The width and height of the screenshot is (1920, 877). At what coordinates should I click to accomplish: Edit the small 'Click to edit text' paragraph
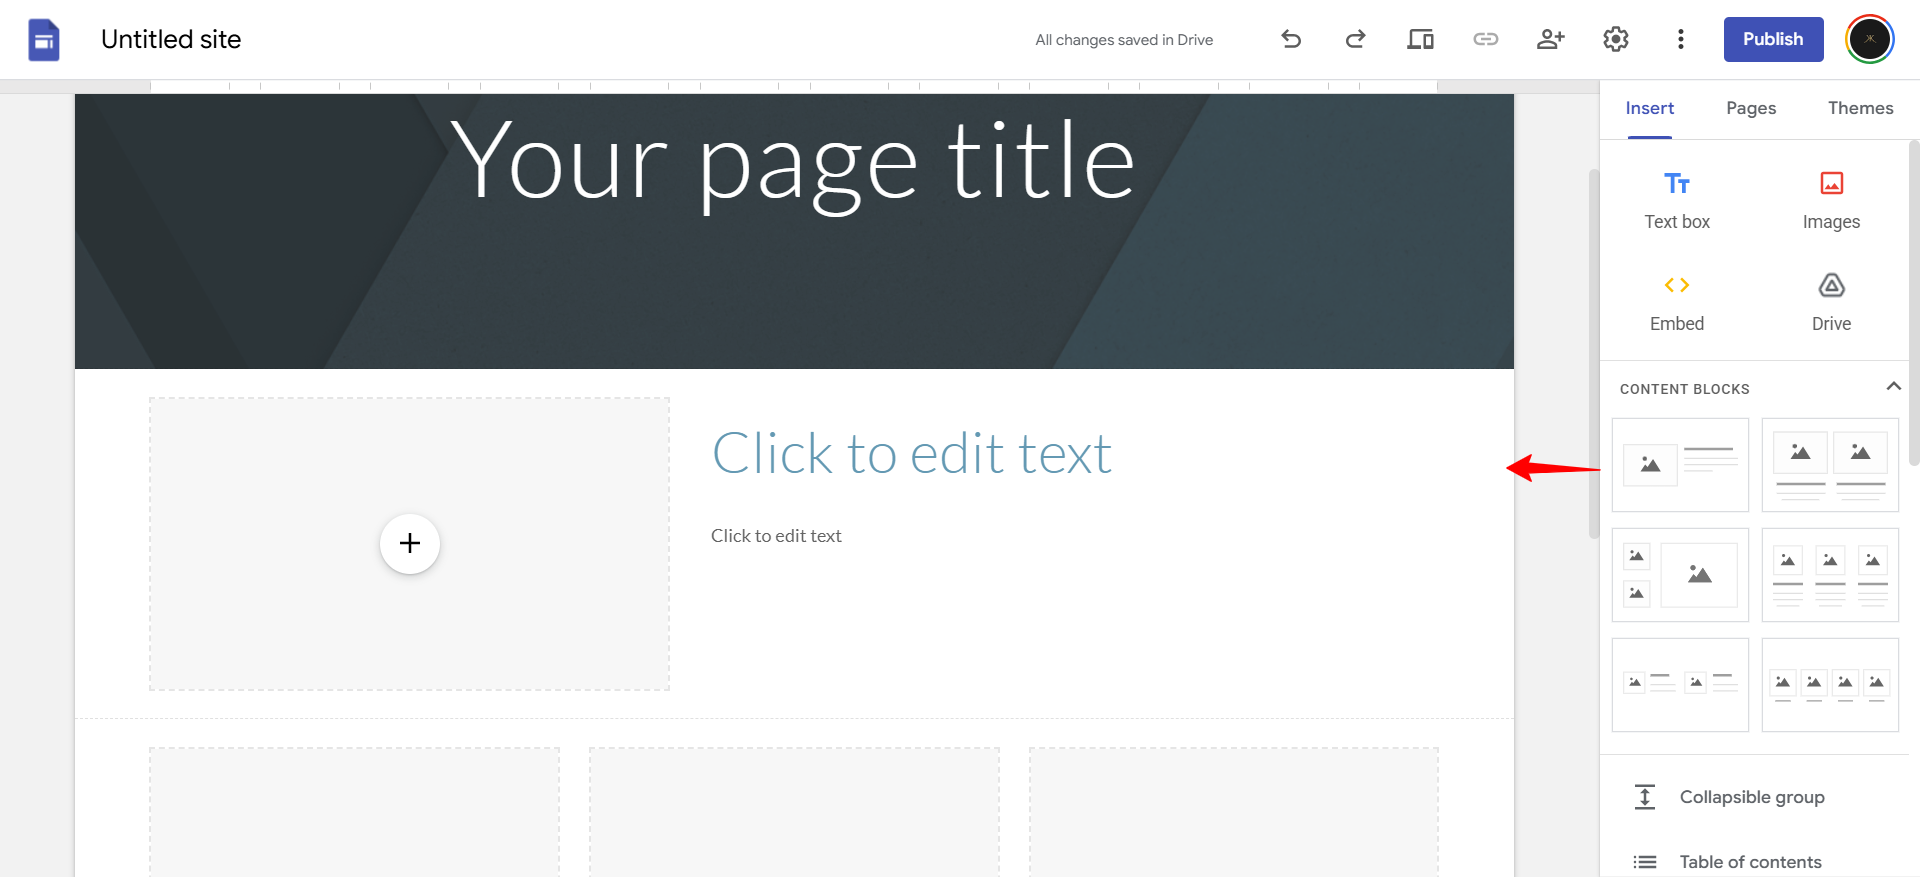pyautogui.click(x=776, y=536)
